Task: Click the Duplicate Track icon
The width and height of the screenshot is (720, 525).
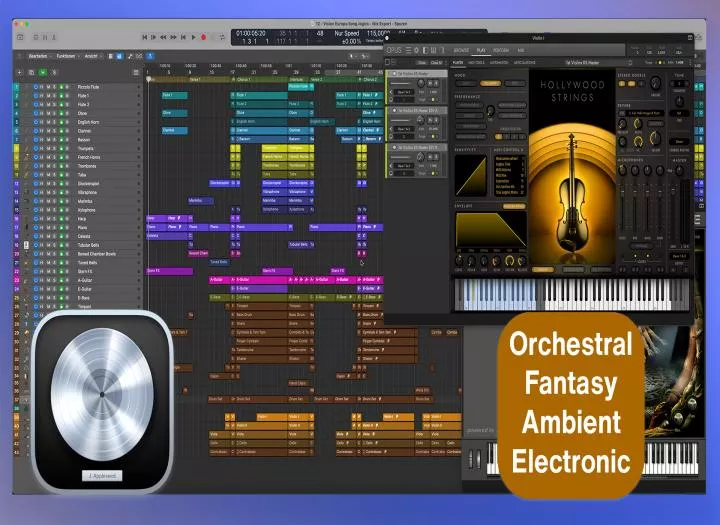Action: click(31, 73)
